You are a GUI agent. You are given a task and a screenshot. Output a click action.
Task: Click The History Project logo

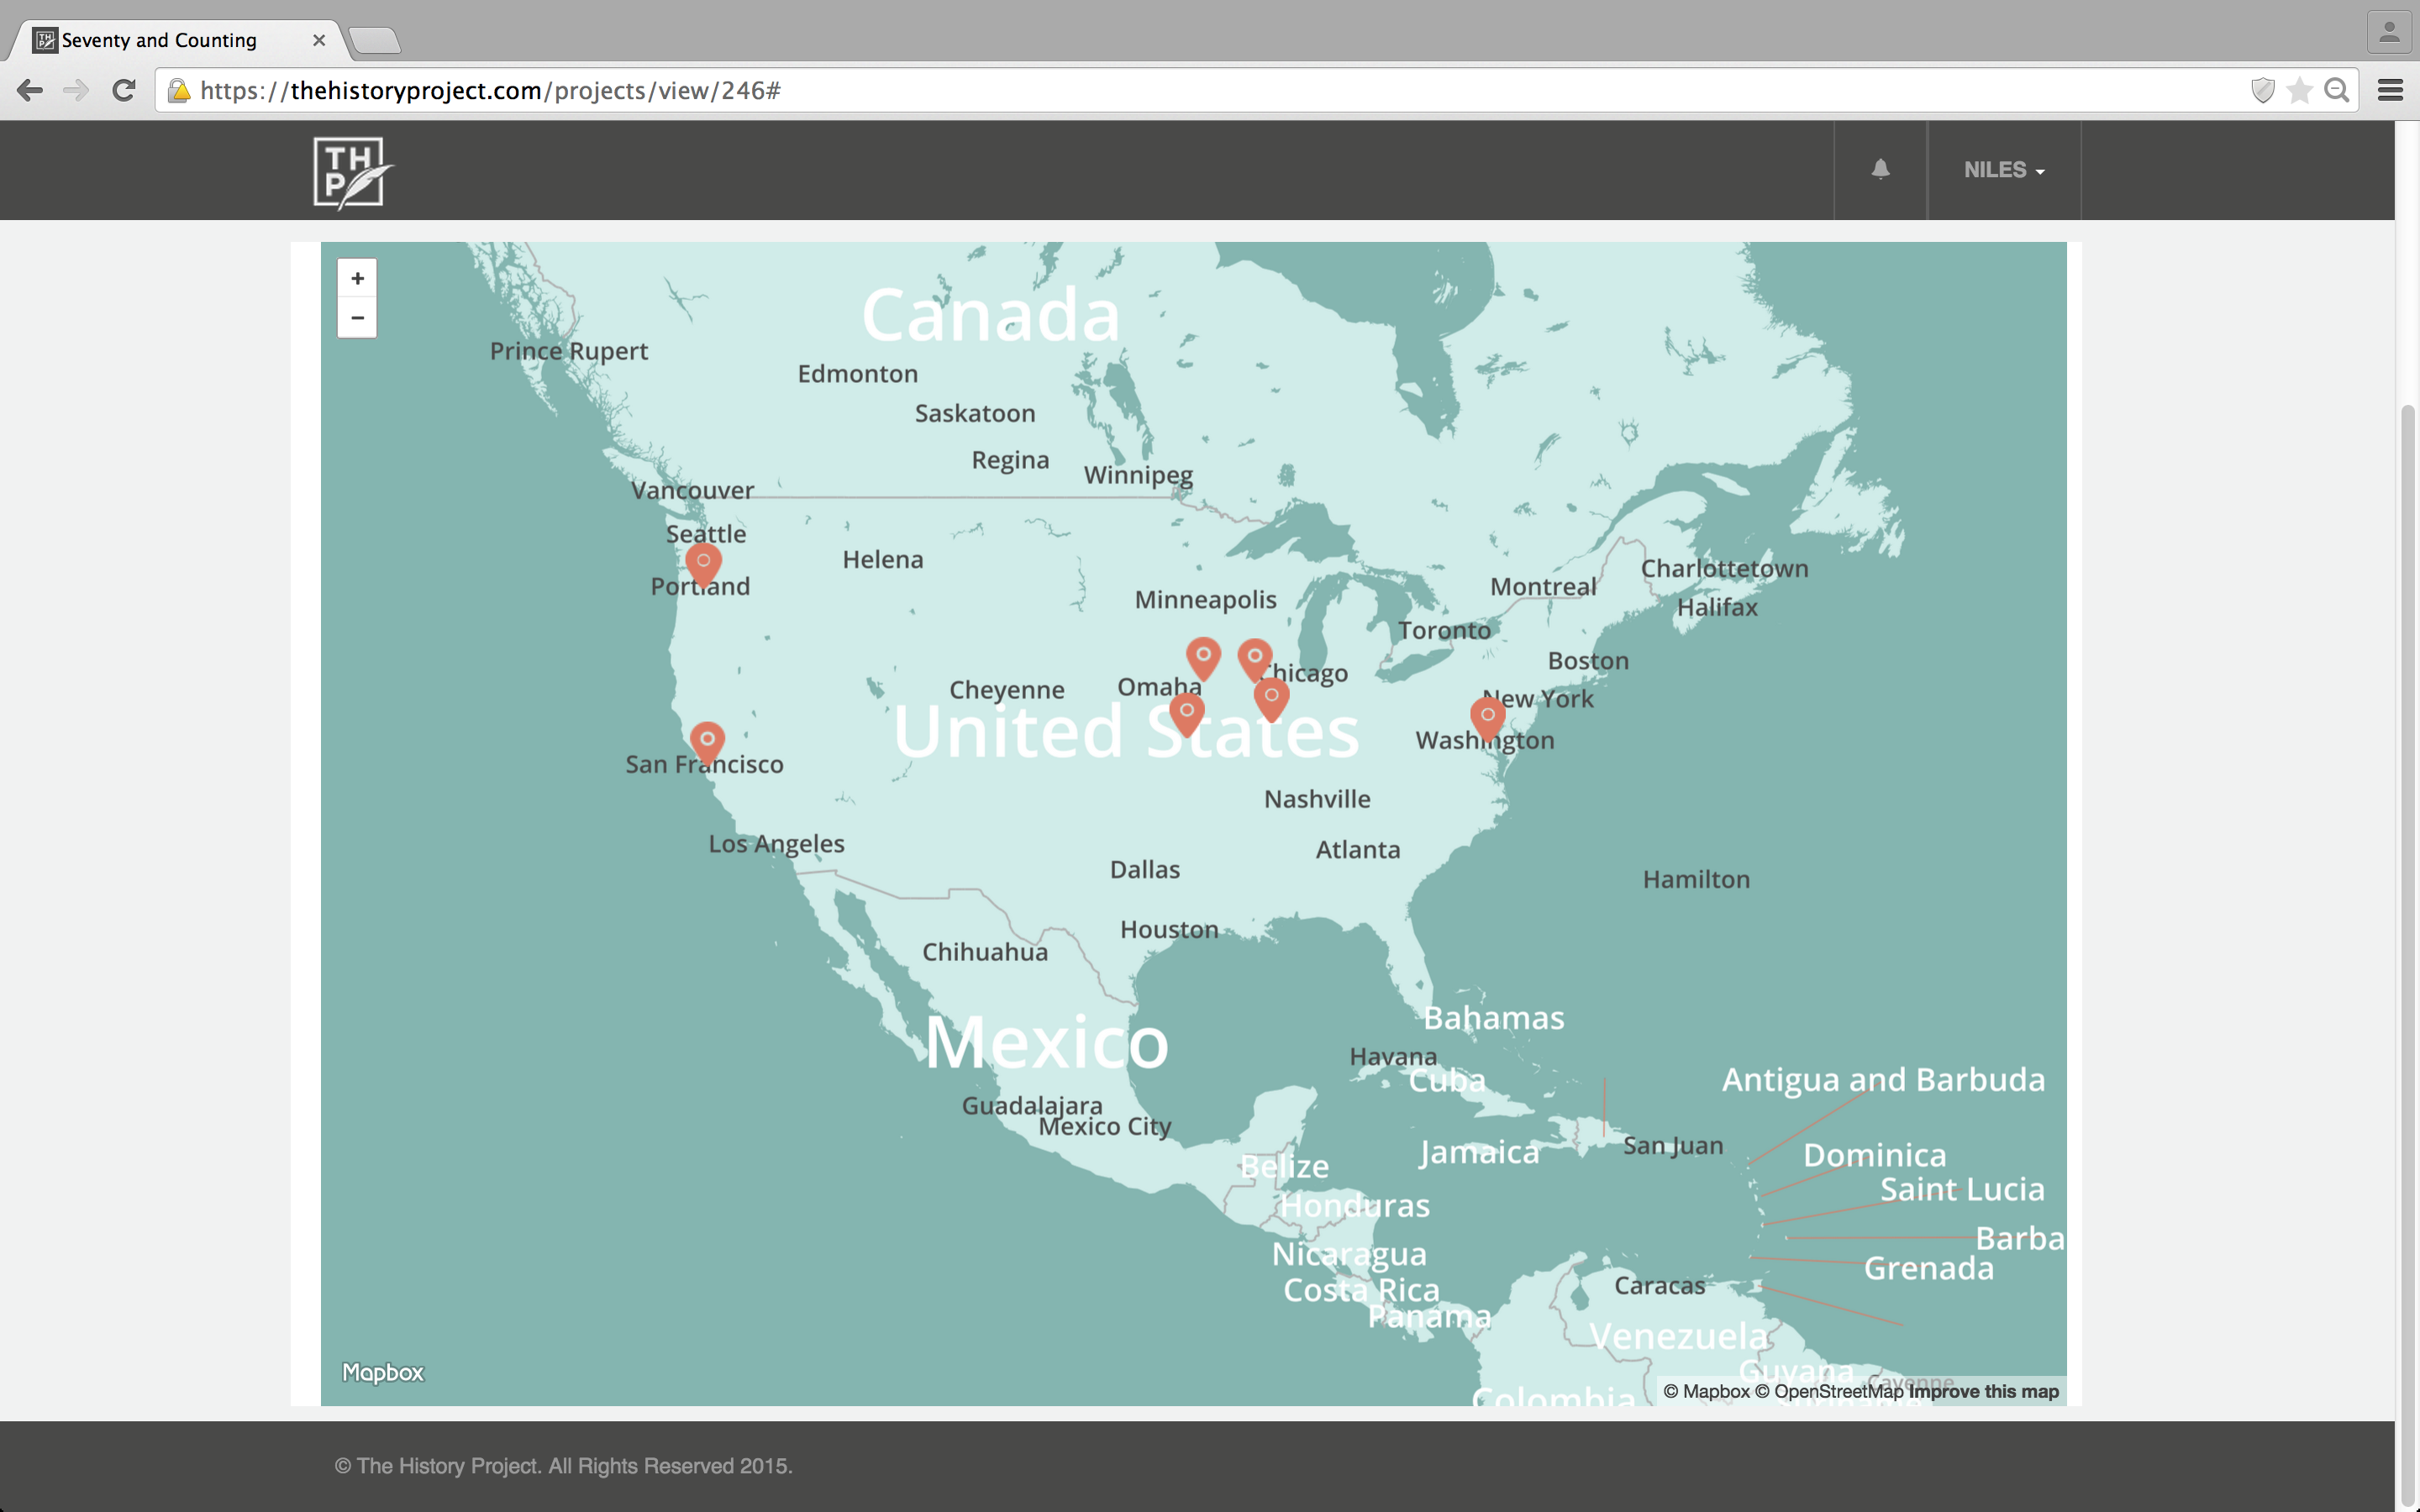pos(351,173)
